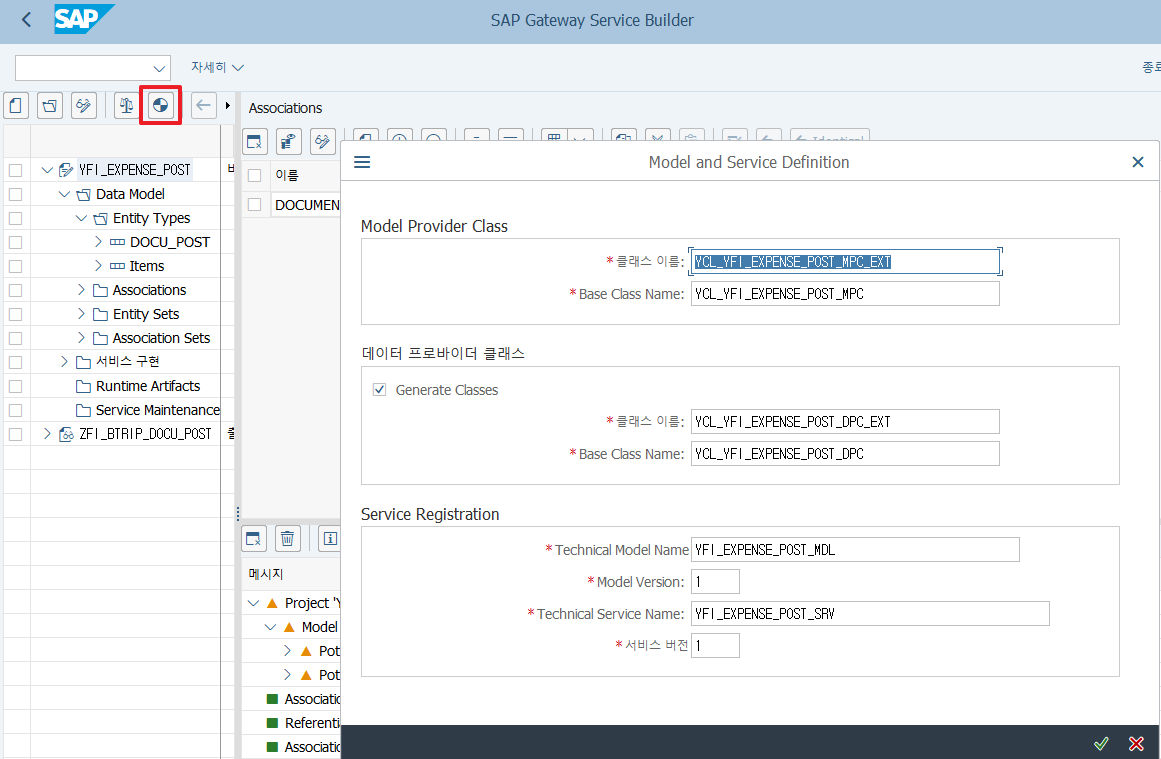The width and height of the screenshot is (1161, 759).
Task: Select the DOCU_POST entity in tree
Action: pos(170,242)
